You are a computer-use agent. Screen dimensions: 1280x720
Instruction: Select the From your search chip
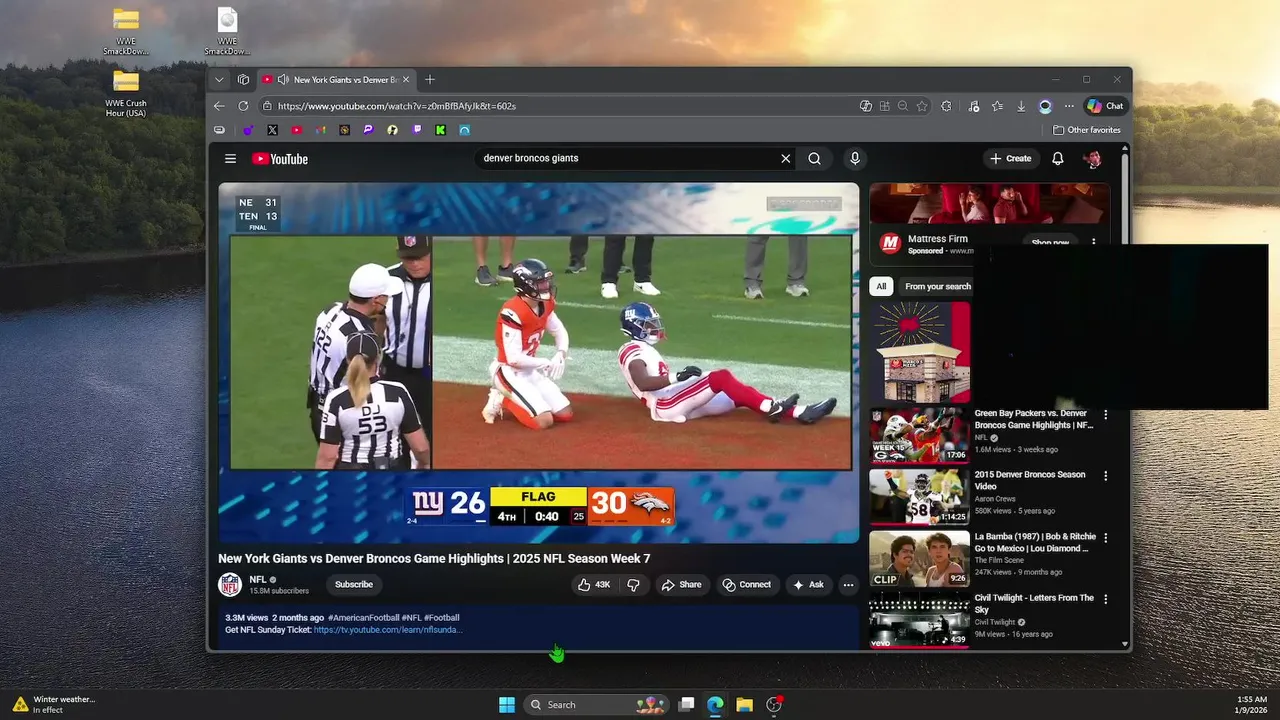point(937,286)
